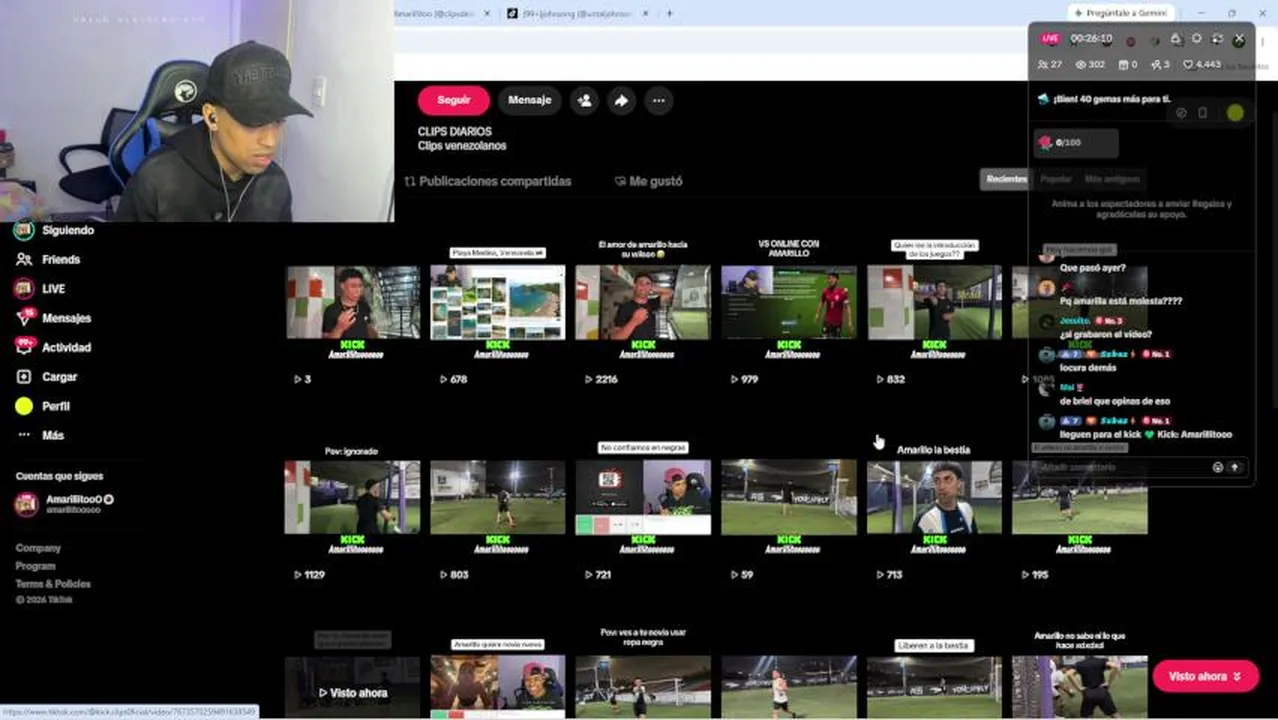Viewport: 1278px width, 720px height.
Task: Click the eye views icon showing 302
Action: point(1080,64)
